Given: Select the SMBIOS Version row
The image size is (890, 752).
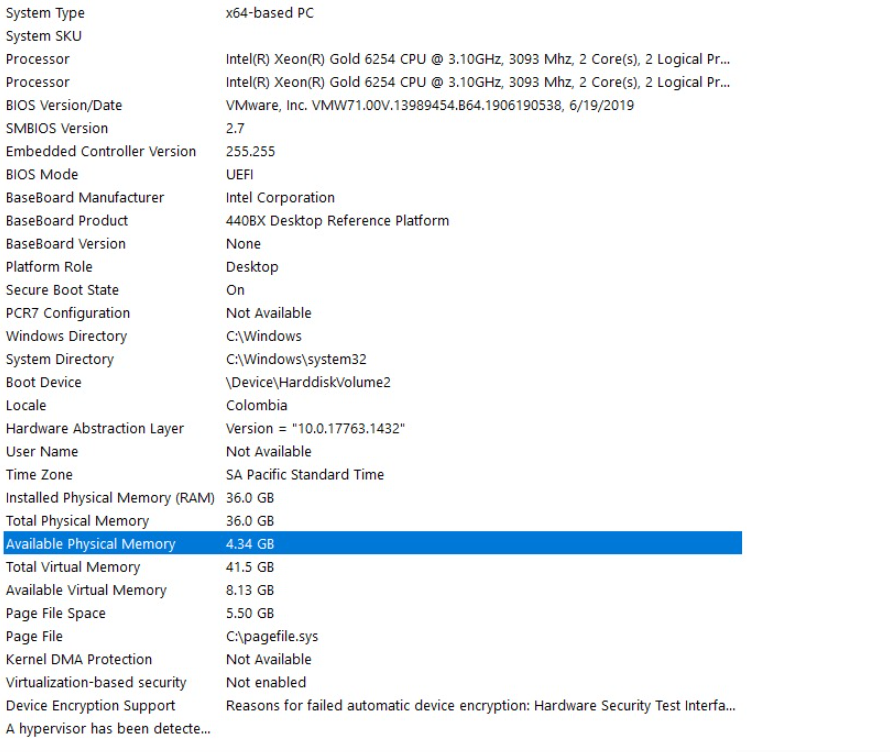Looking at the screenshot, I should point(57,129).
